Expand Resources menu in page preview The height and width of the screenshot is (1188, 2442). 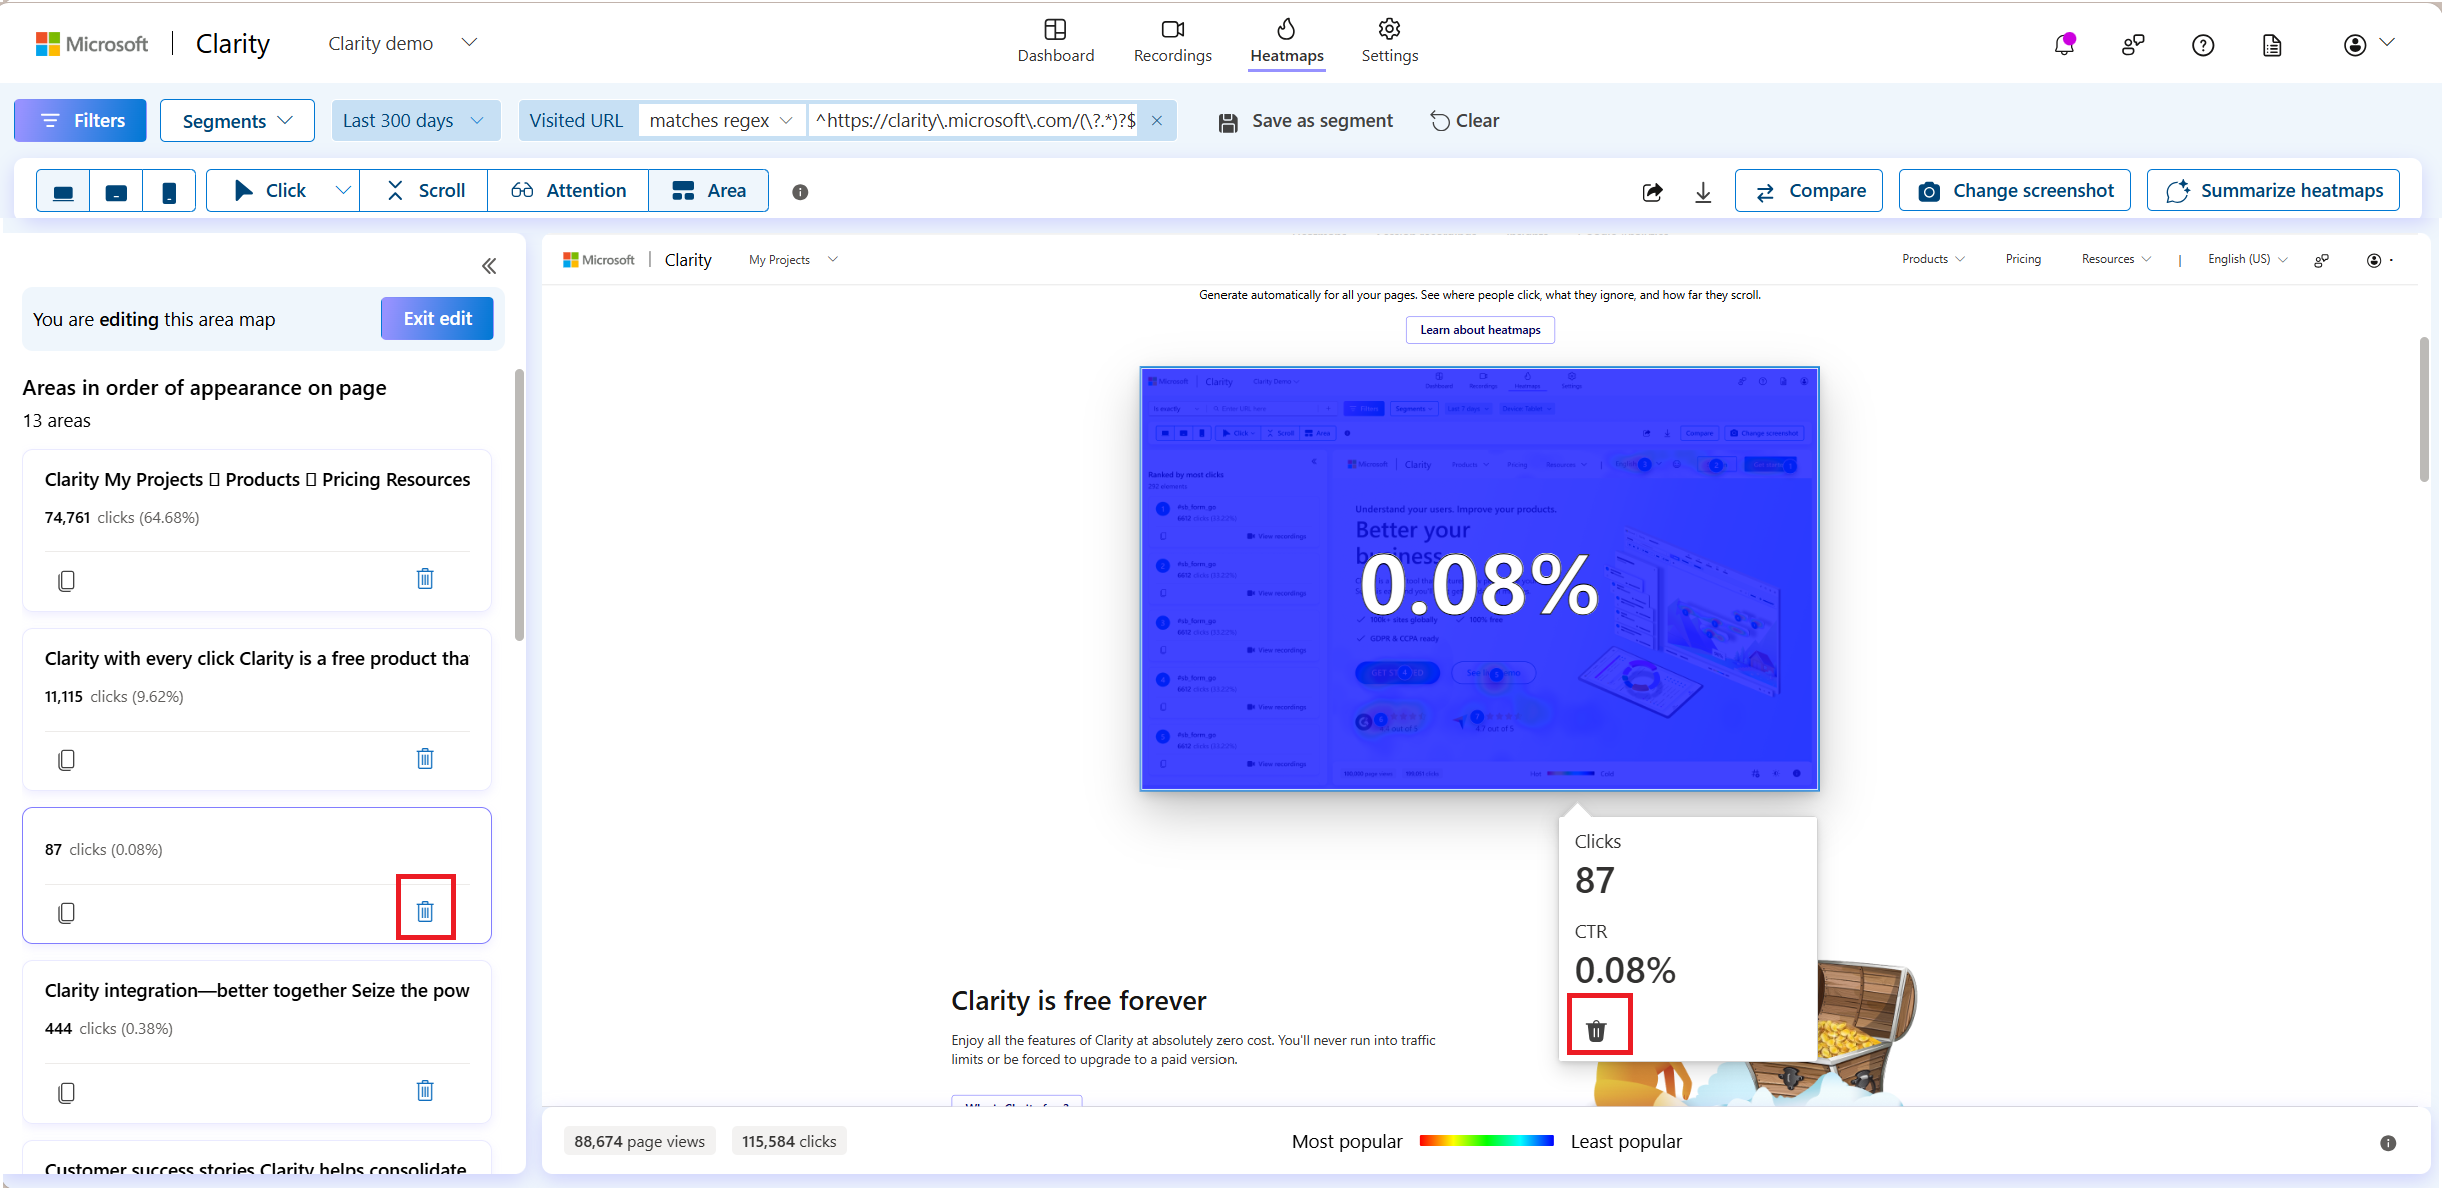[2116, 259]
